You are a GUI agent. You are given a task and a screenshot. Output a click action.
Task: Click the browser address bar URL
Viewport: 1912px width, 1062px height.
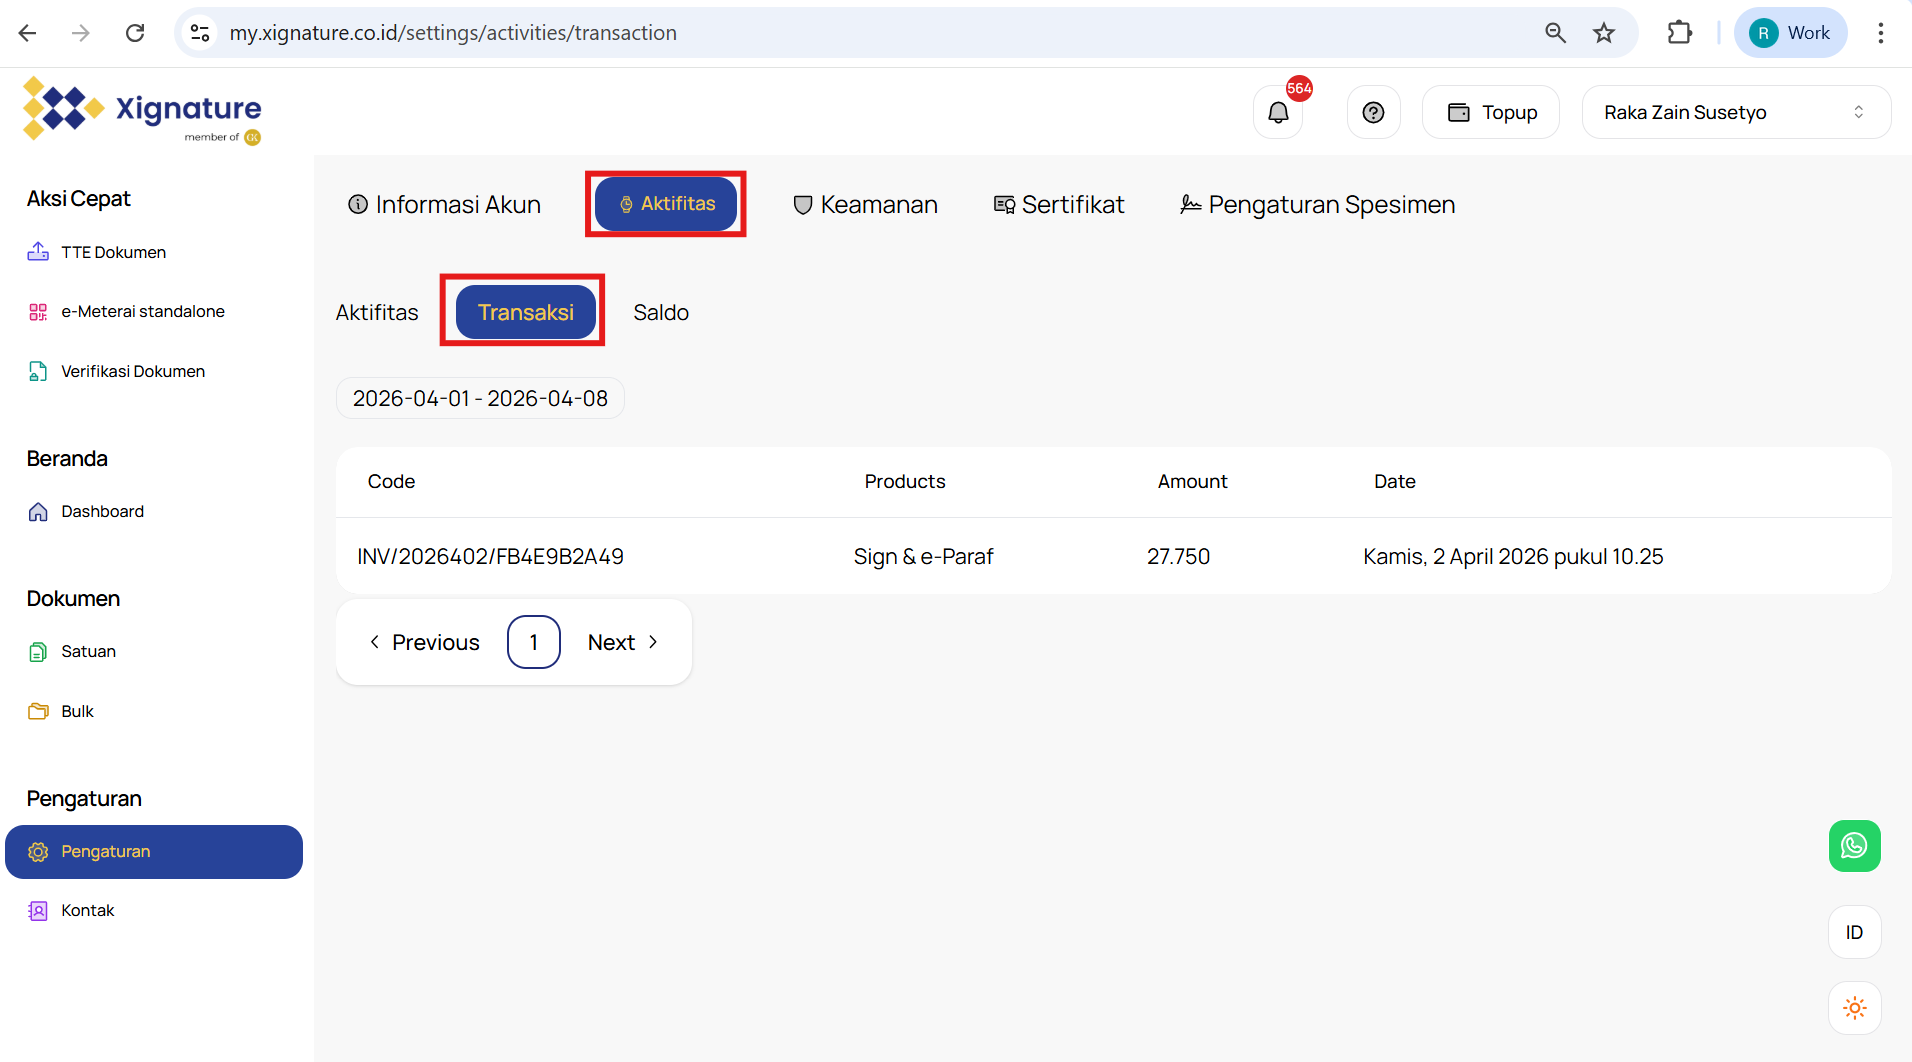(x=453, y=33)
